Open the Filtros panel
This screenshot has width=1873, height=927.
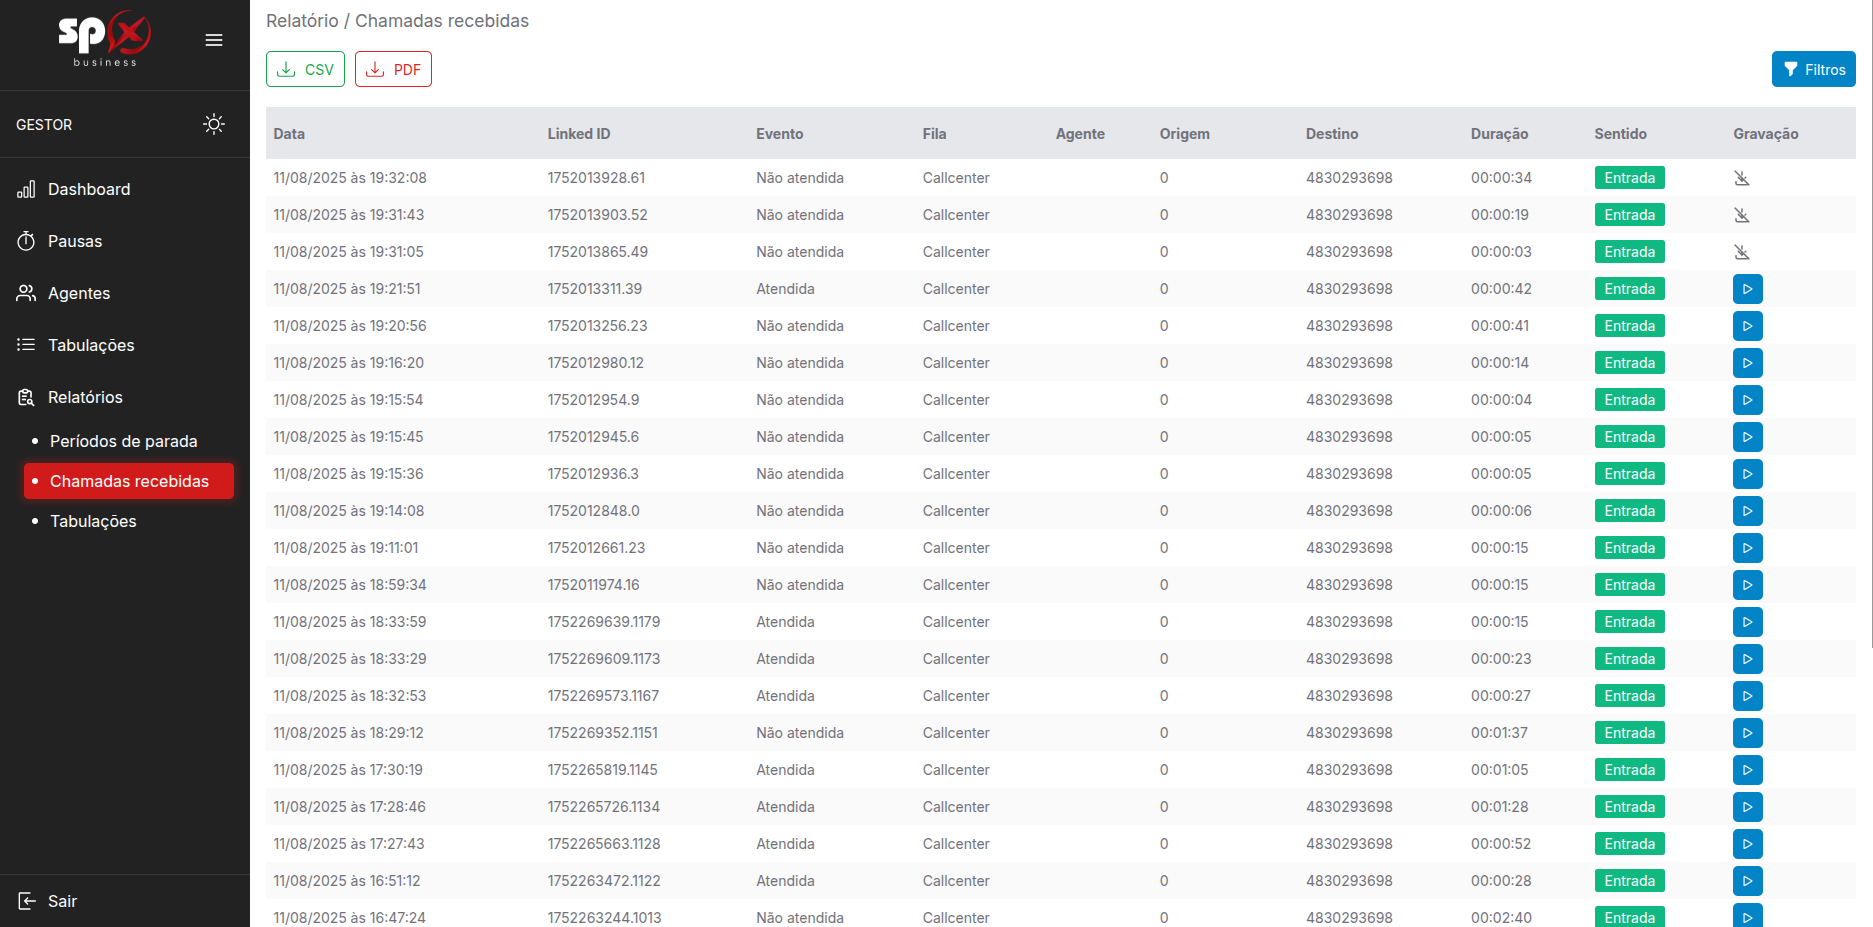click(x=1813, y=69)
